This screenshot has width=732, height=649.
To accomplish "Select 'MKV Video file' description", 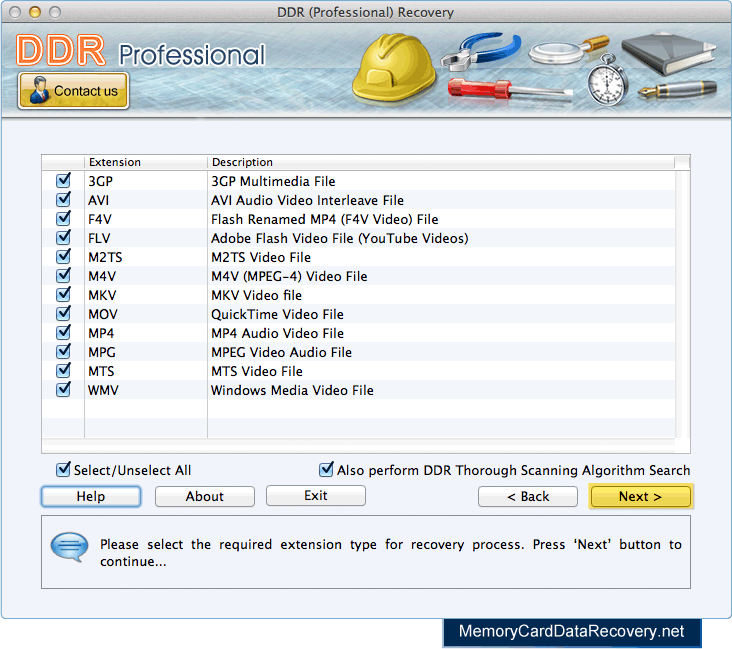I will click(x=256, y=296).
